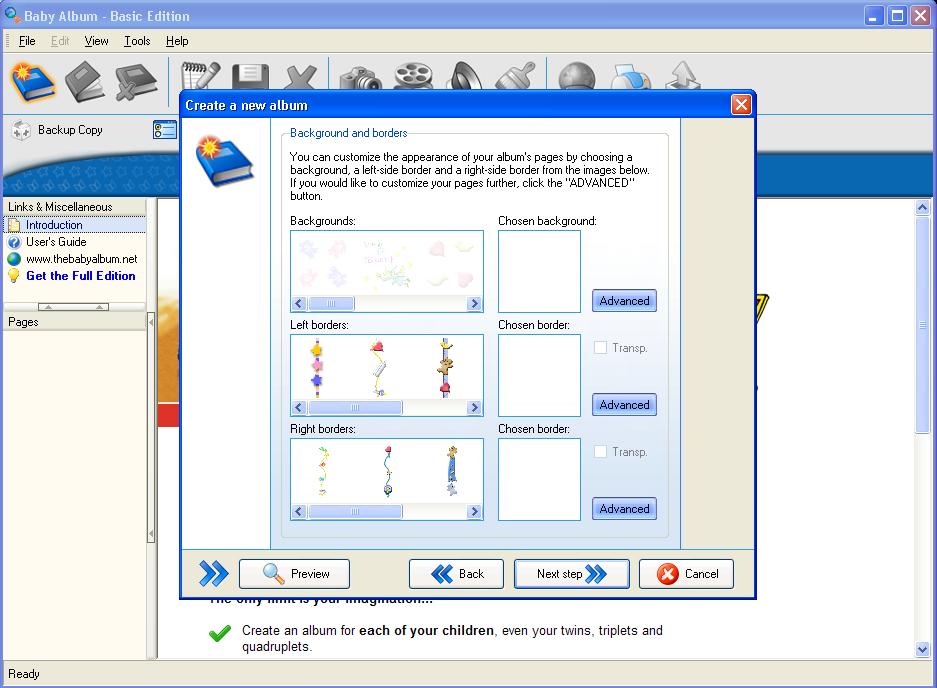The image size is (937, 688).
Task: Click the new album book icon in the toolbar
Action: (33, 82)
